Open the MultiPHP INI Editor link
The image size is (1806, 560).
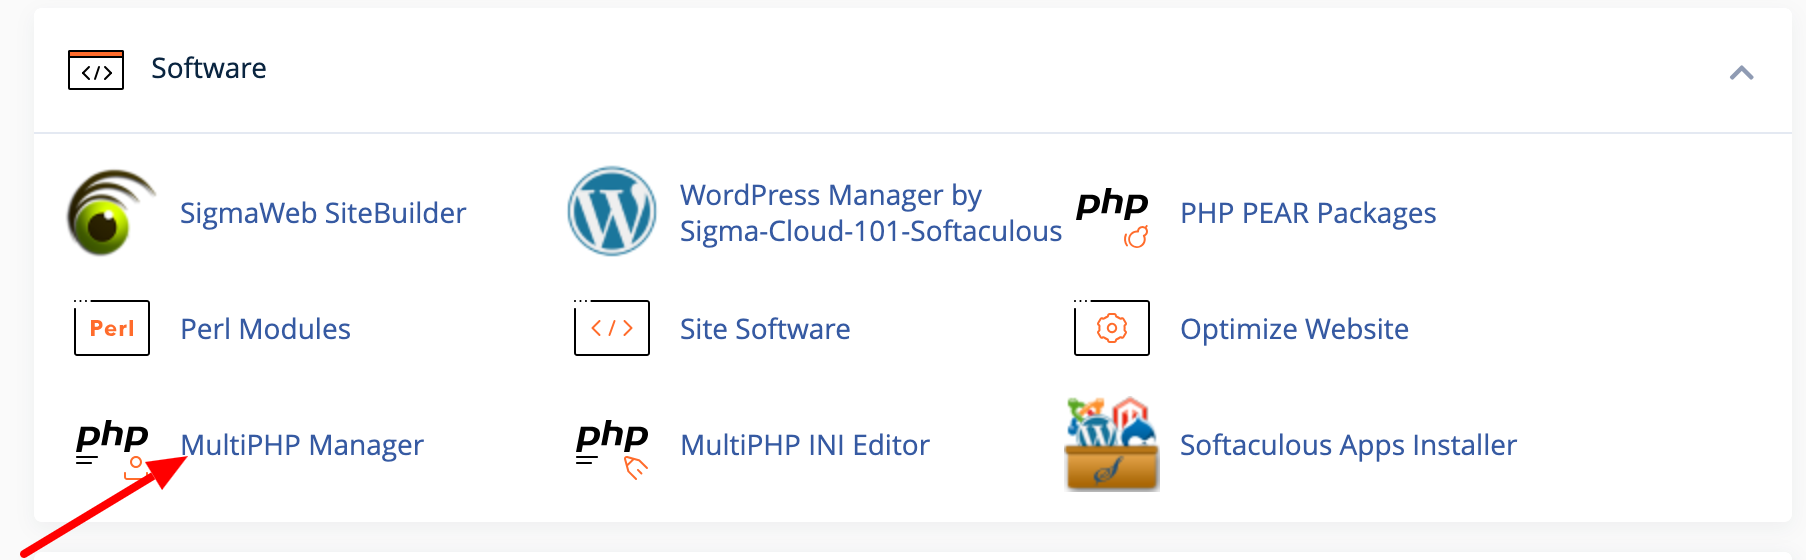point(805,445)
